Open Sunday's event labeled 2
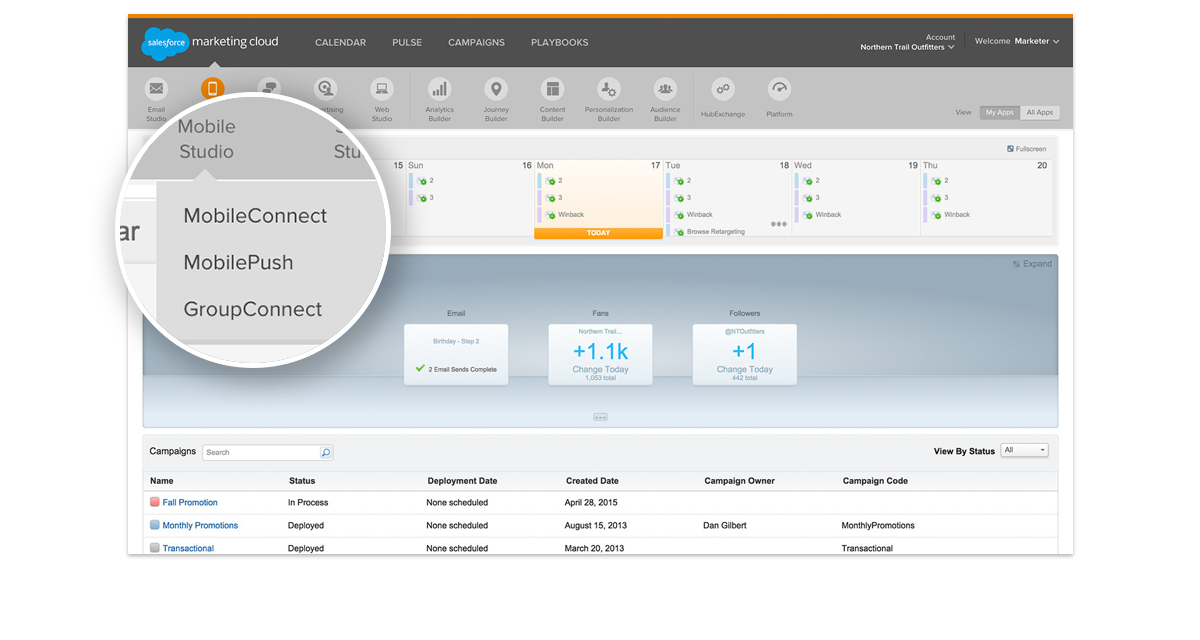The image size is (1200, 640). [x=425, y=181]
